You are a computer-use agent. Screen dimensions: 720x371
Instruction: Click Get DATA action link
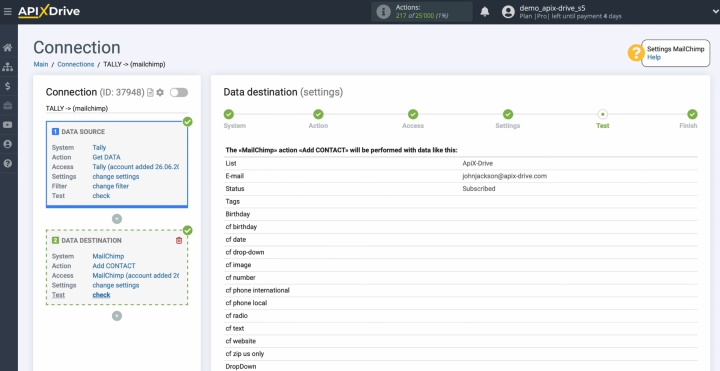pyautogui.click(x=107, y=157)
